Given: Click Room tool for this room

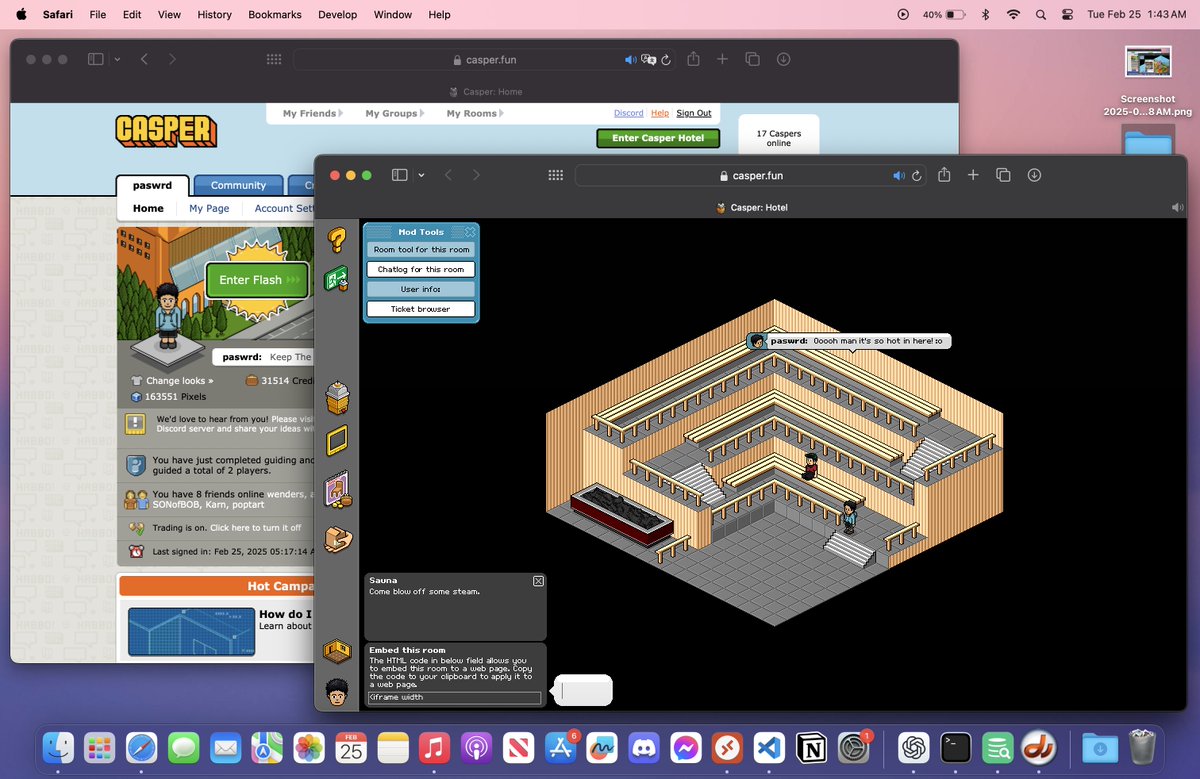Looking at the screenshot, I should pyautogui.click(x=421, y=250).
